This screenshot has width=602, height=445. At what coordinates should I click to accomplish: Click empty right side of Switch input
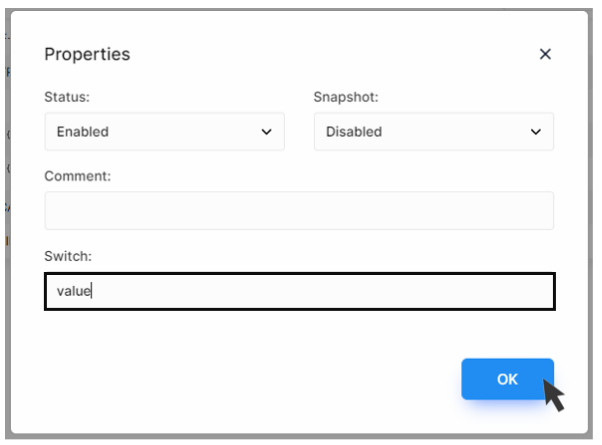pyautogui.click(x=422, y=291)
